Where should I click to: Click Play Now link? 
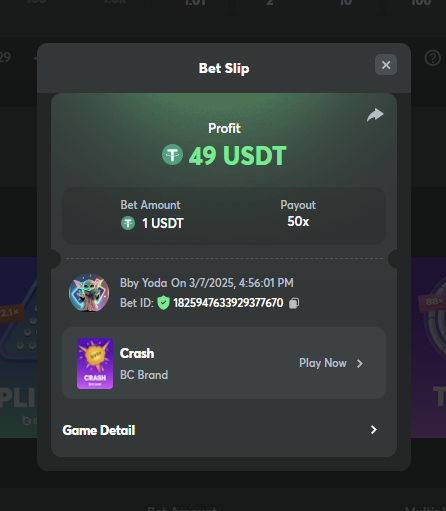(323, 363)
